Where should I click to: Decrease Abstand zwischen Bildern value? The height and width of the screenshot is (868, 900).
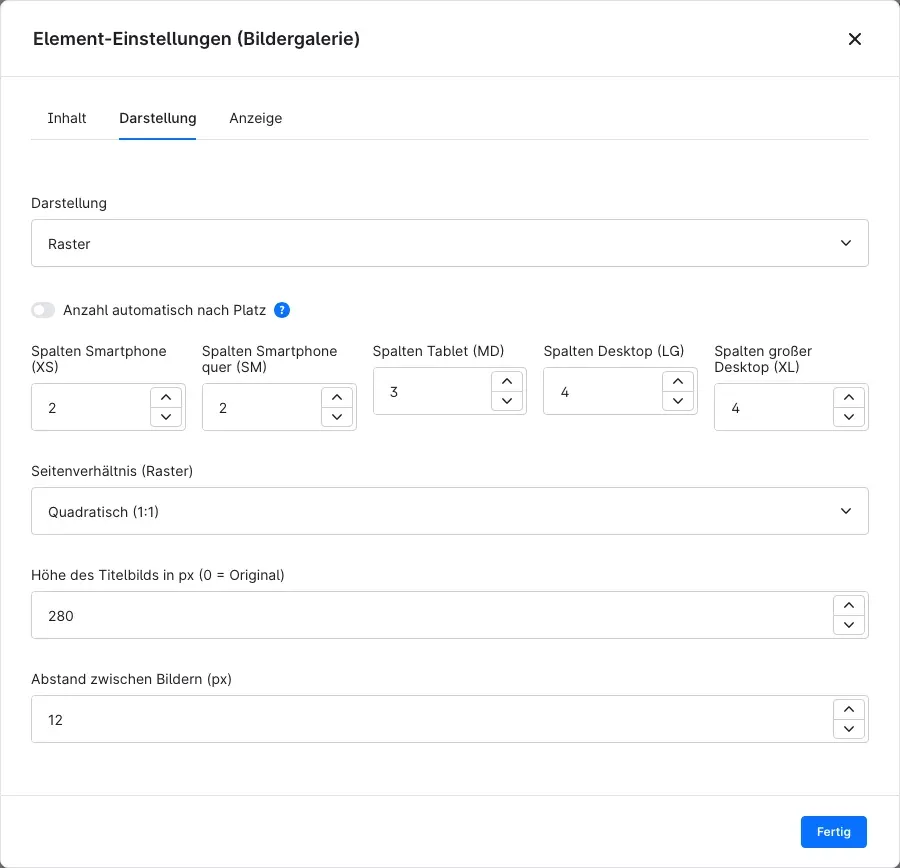(x=849, y=728)
